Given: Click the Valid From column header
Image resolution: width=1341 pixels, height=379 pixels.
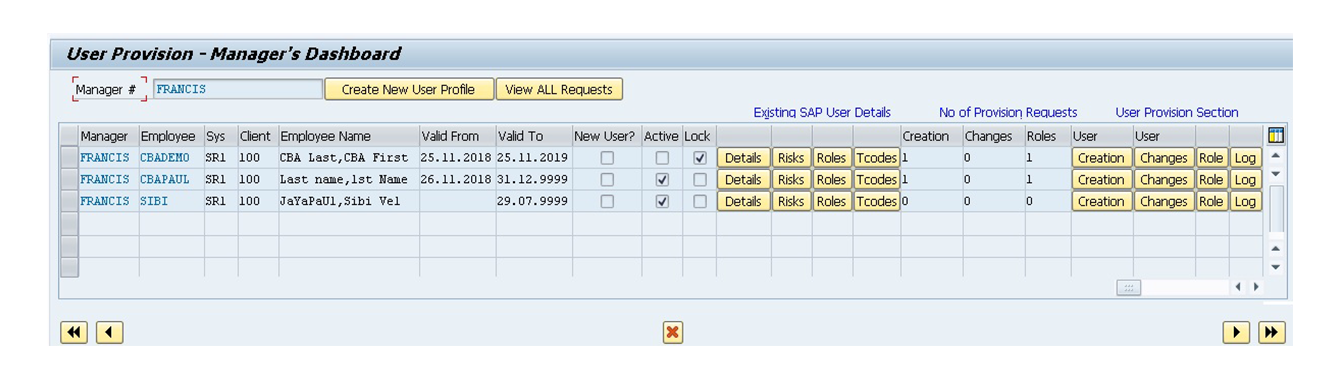Looking at the screenshot, I should point(457,136).
